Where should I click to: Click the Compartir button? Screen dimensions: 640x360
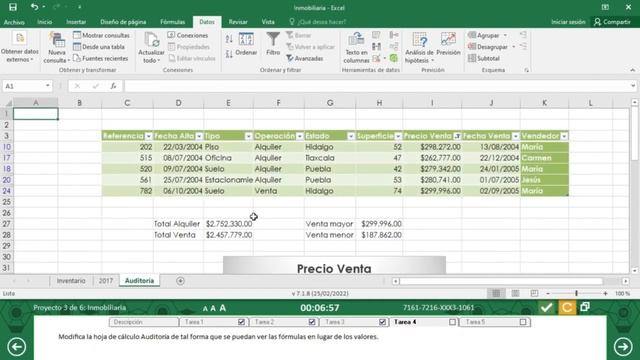coord(612,22)
